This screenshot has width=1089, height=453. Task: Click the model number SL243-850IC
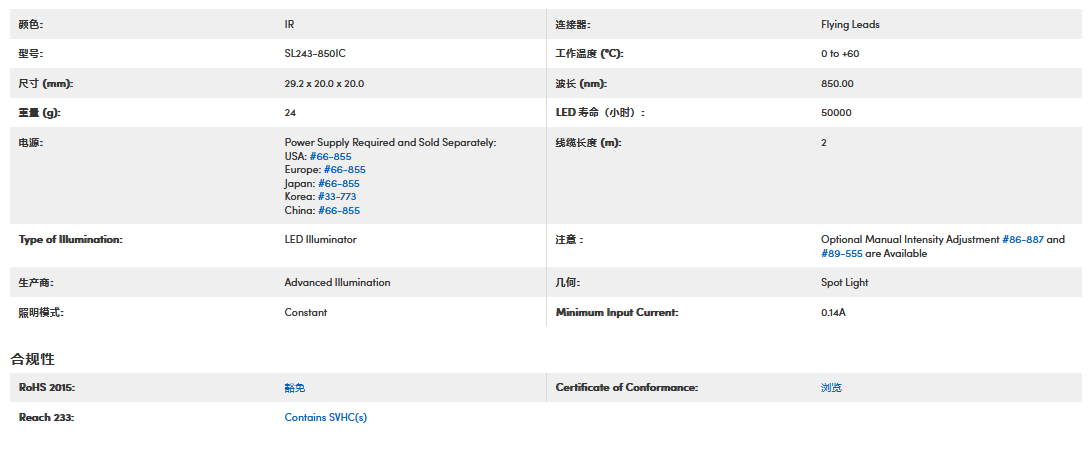click(315, 54)
